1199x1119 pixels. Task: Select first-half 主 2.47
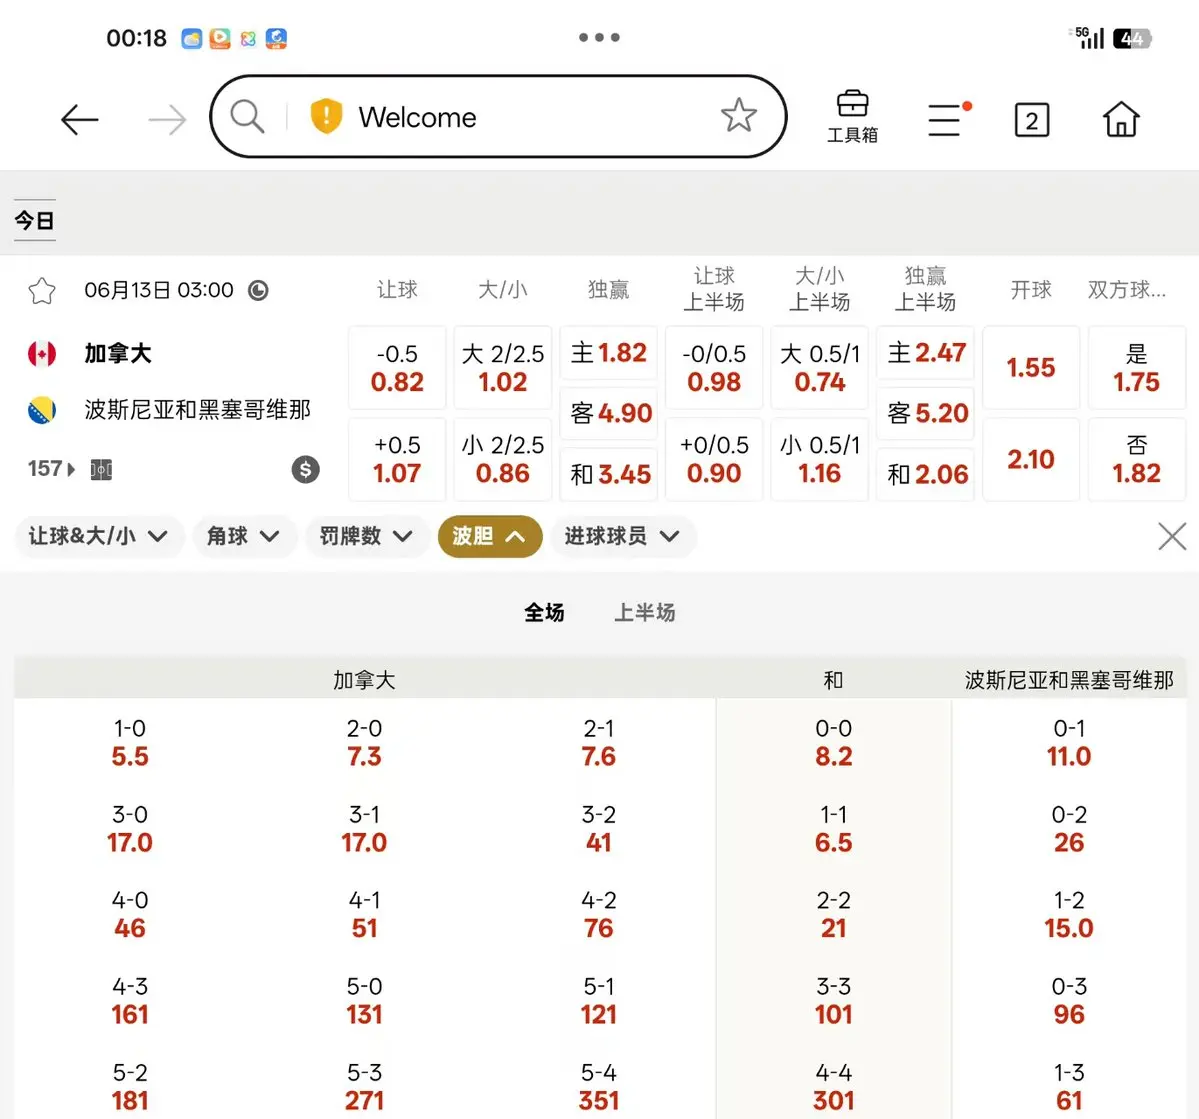925,353
